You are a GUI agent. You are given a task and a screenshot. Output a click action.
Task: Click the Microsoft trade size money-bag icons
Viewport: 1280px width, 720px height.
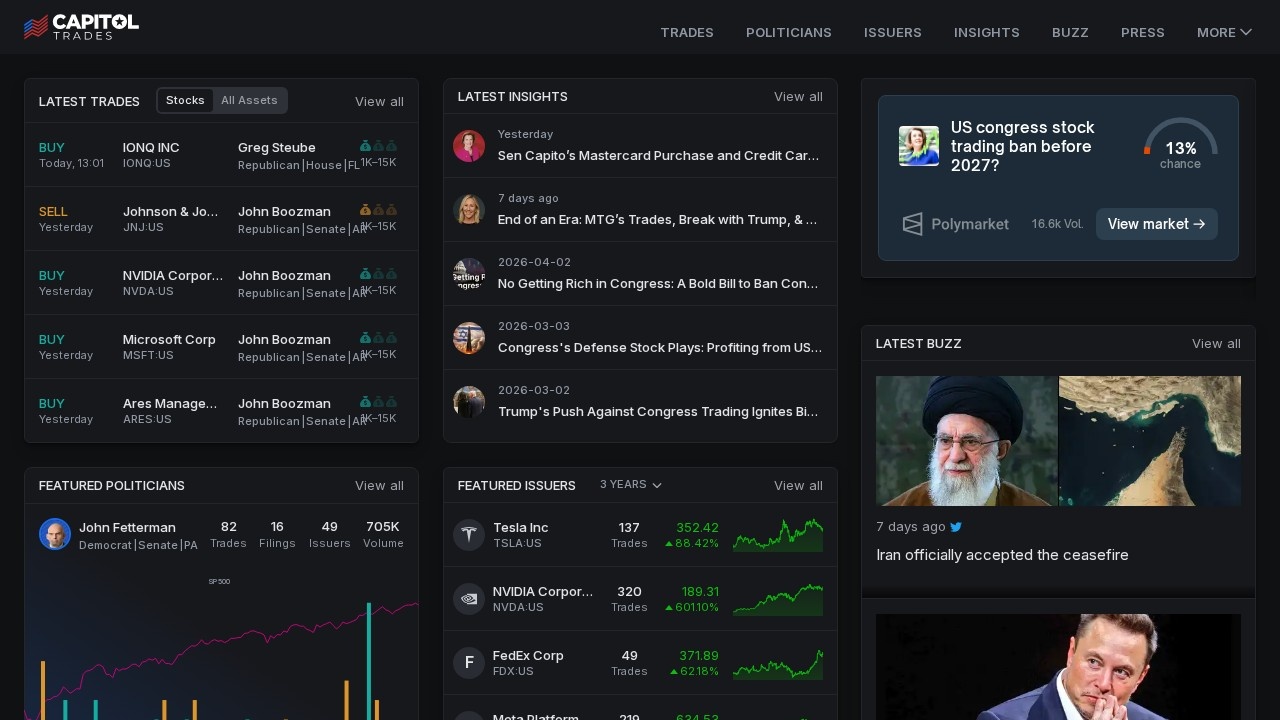pos(378,338)
